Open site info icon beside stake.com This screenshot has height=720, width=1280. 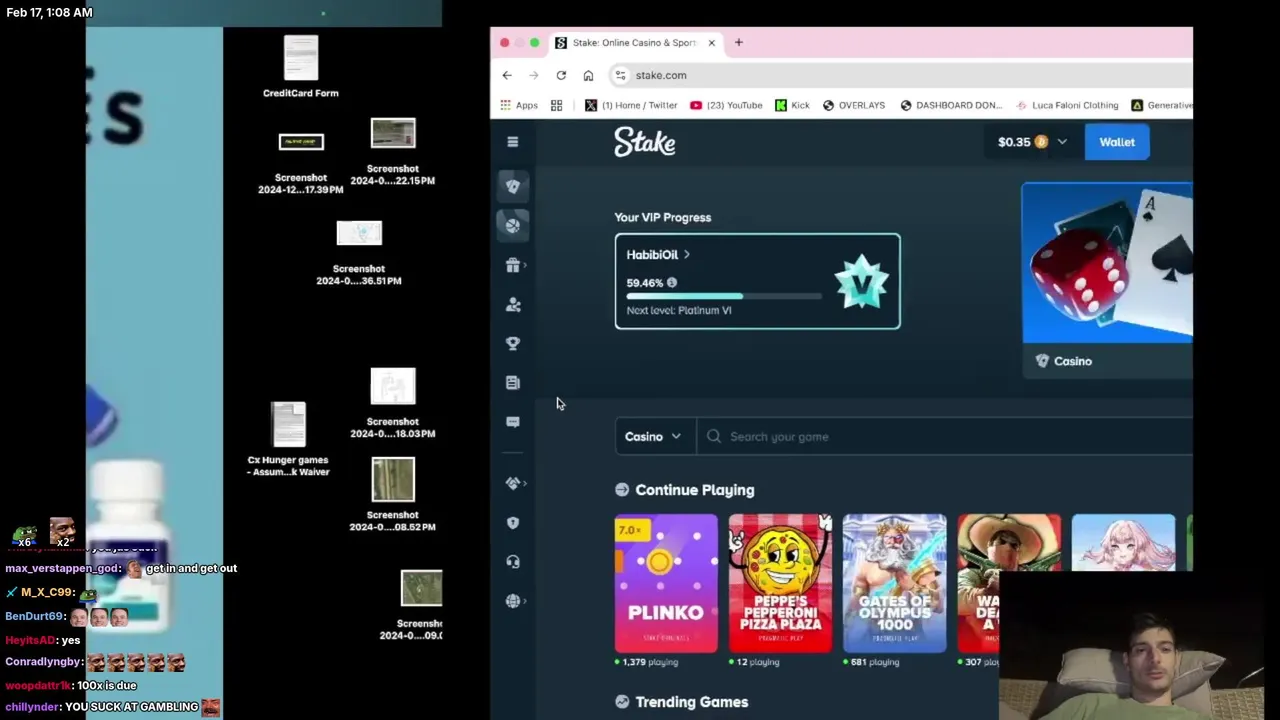[x=621, y=75]
